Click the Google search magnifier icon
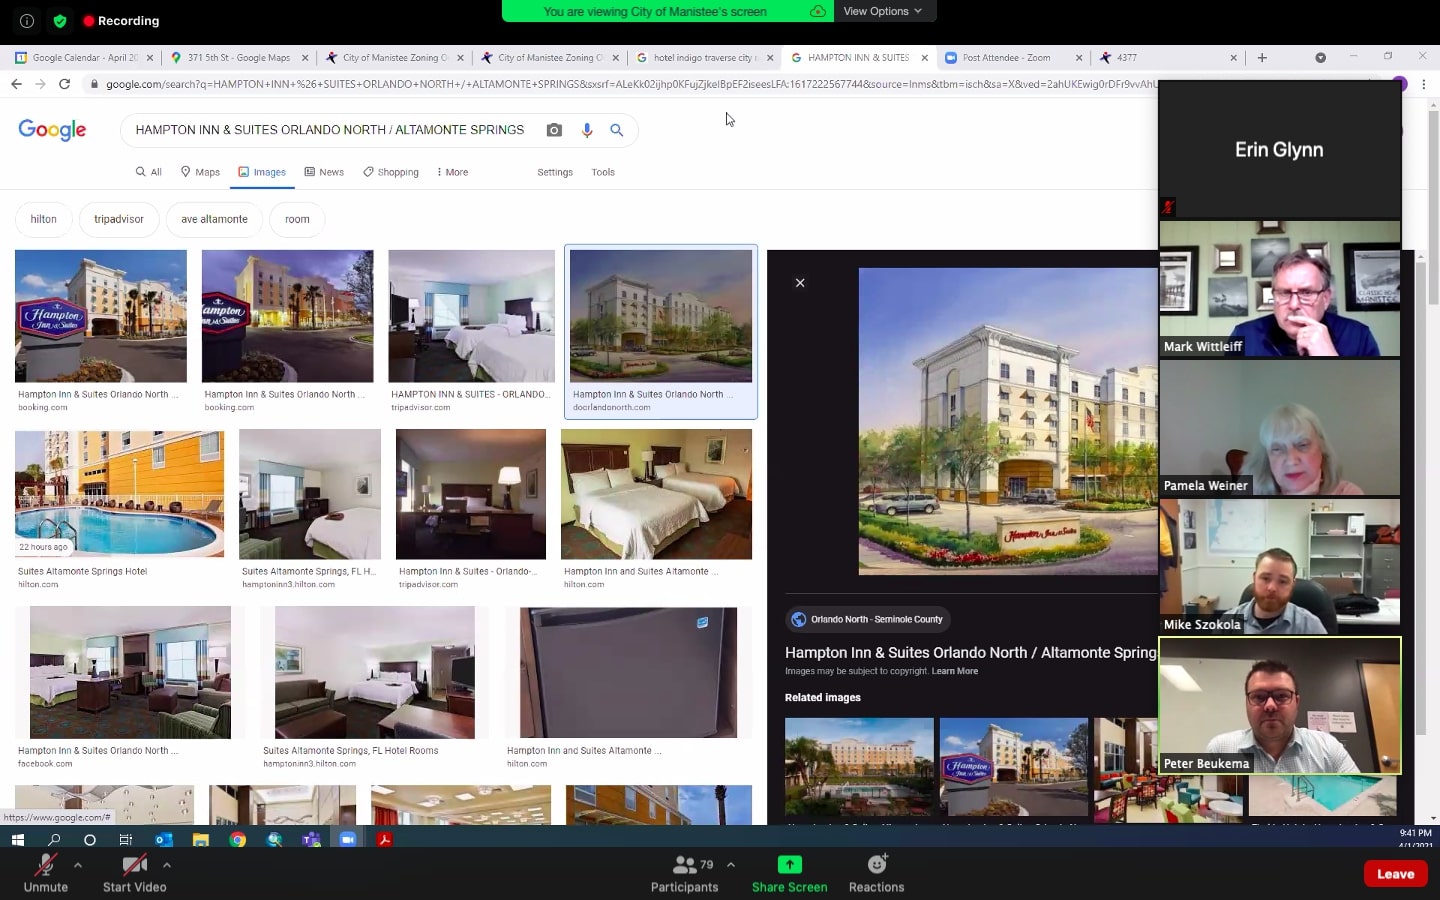 click(x=616, y=130)
